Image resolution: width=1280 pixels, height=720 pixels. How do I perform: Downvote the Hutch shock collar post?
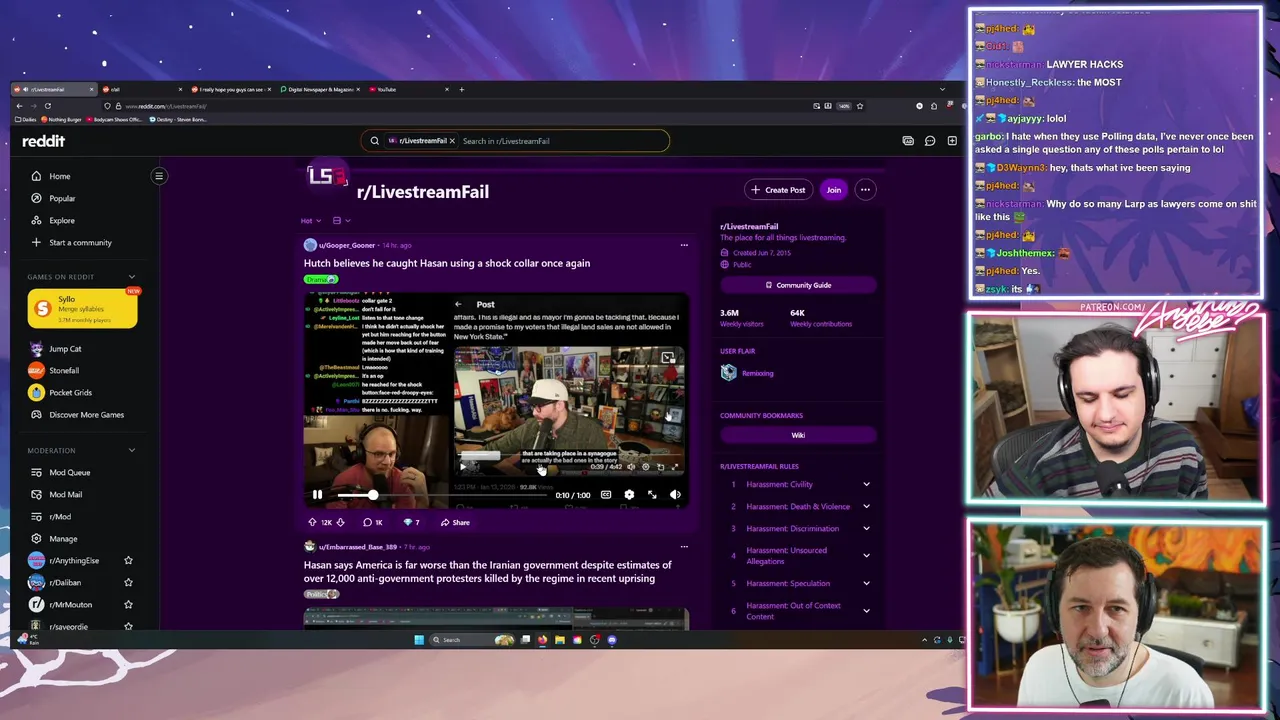pyautogui.click(x=340, y=522)
